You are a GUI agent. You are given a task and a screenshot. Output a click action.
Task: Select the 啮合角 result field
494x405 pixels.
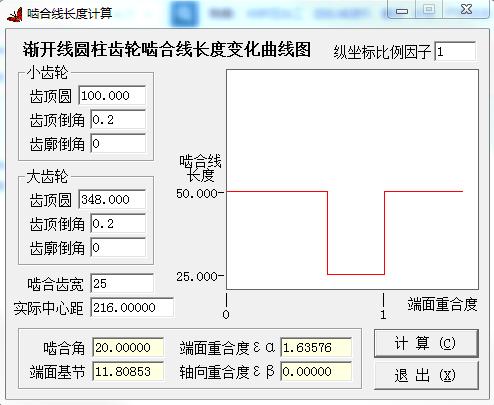(x=128, y=348)
